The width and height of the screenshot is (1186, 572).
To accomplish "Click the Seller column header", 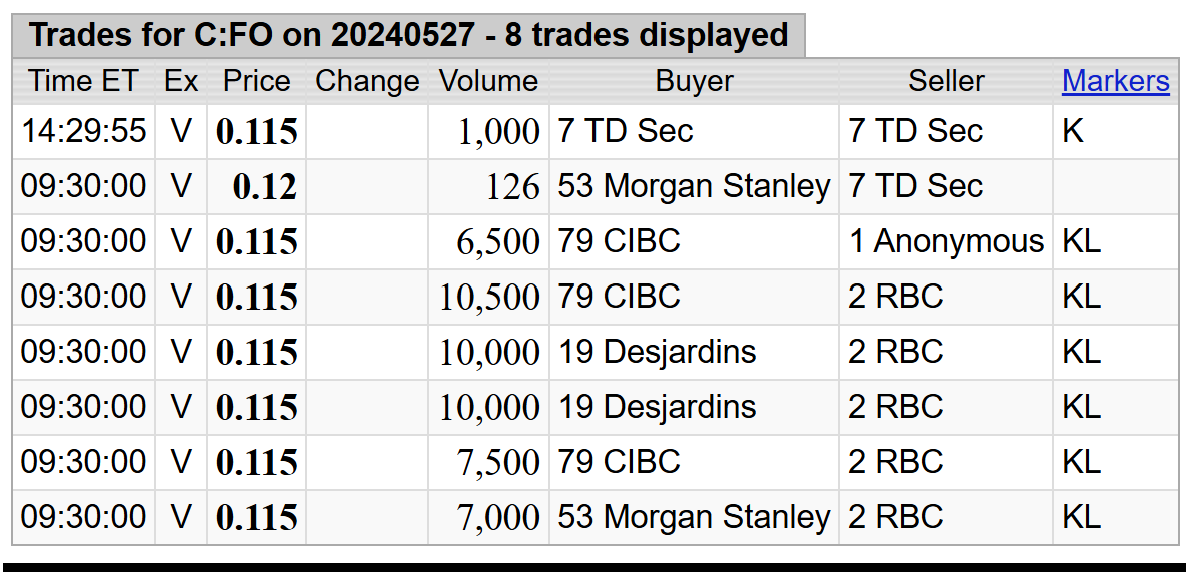I will (x=945, y=81).
